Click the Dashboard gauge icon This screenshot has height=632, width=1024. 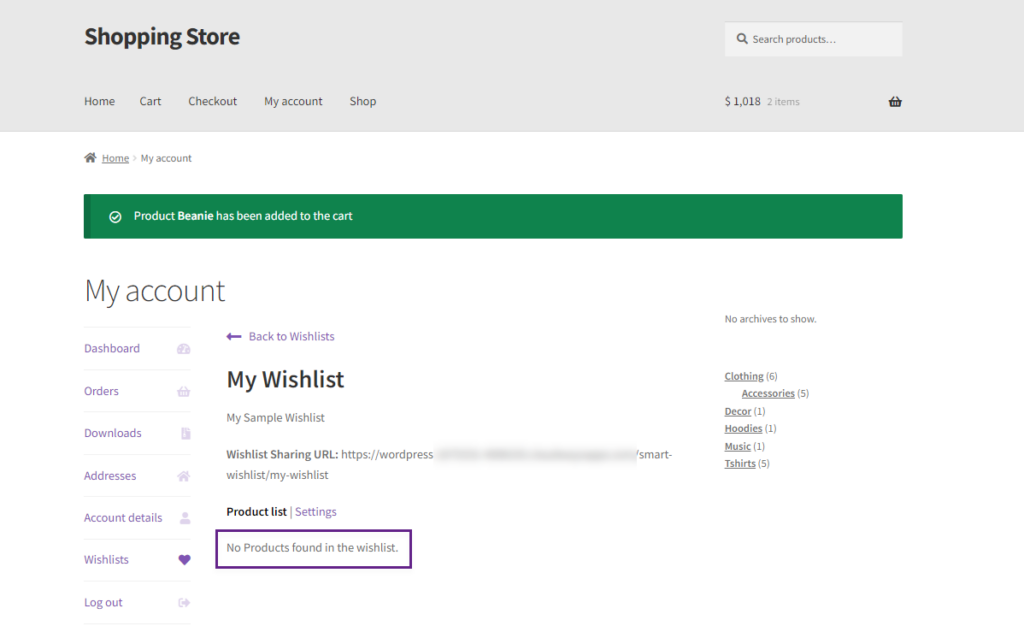(x=184, y=349)
